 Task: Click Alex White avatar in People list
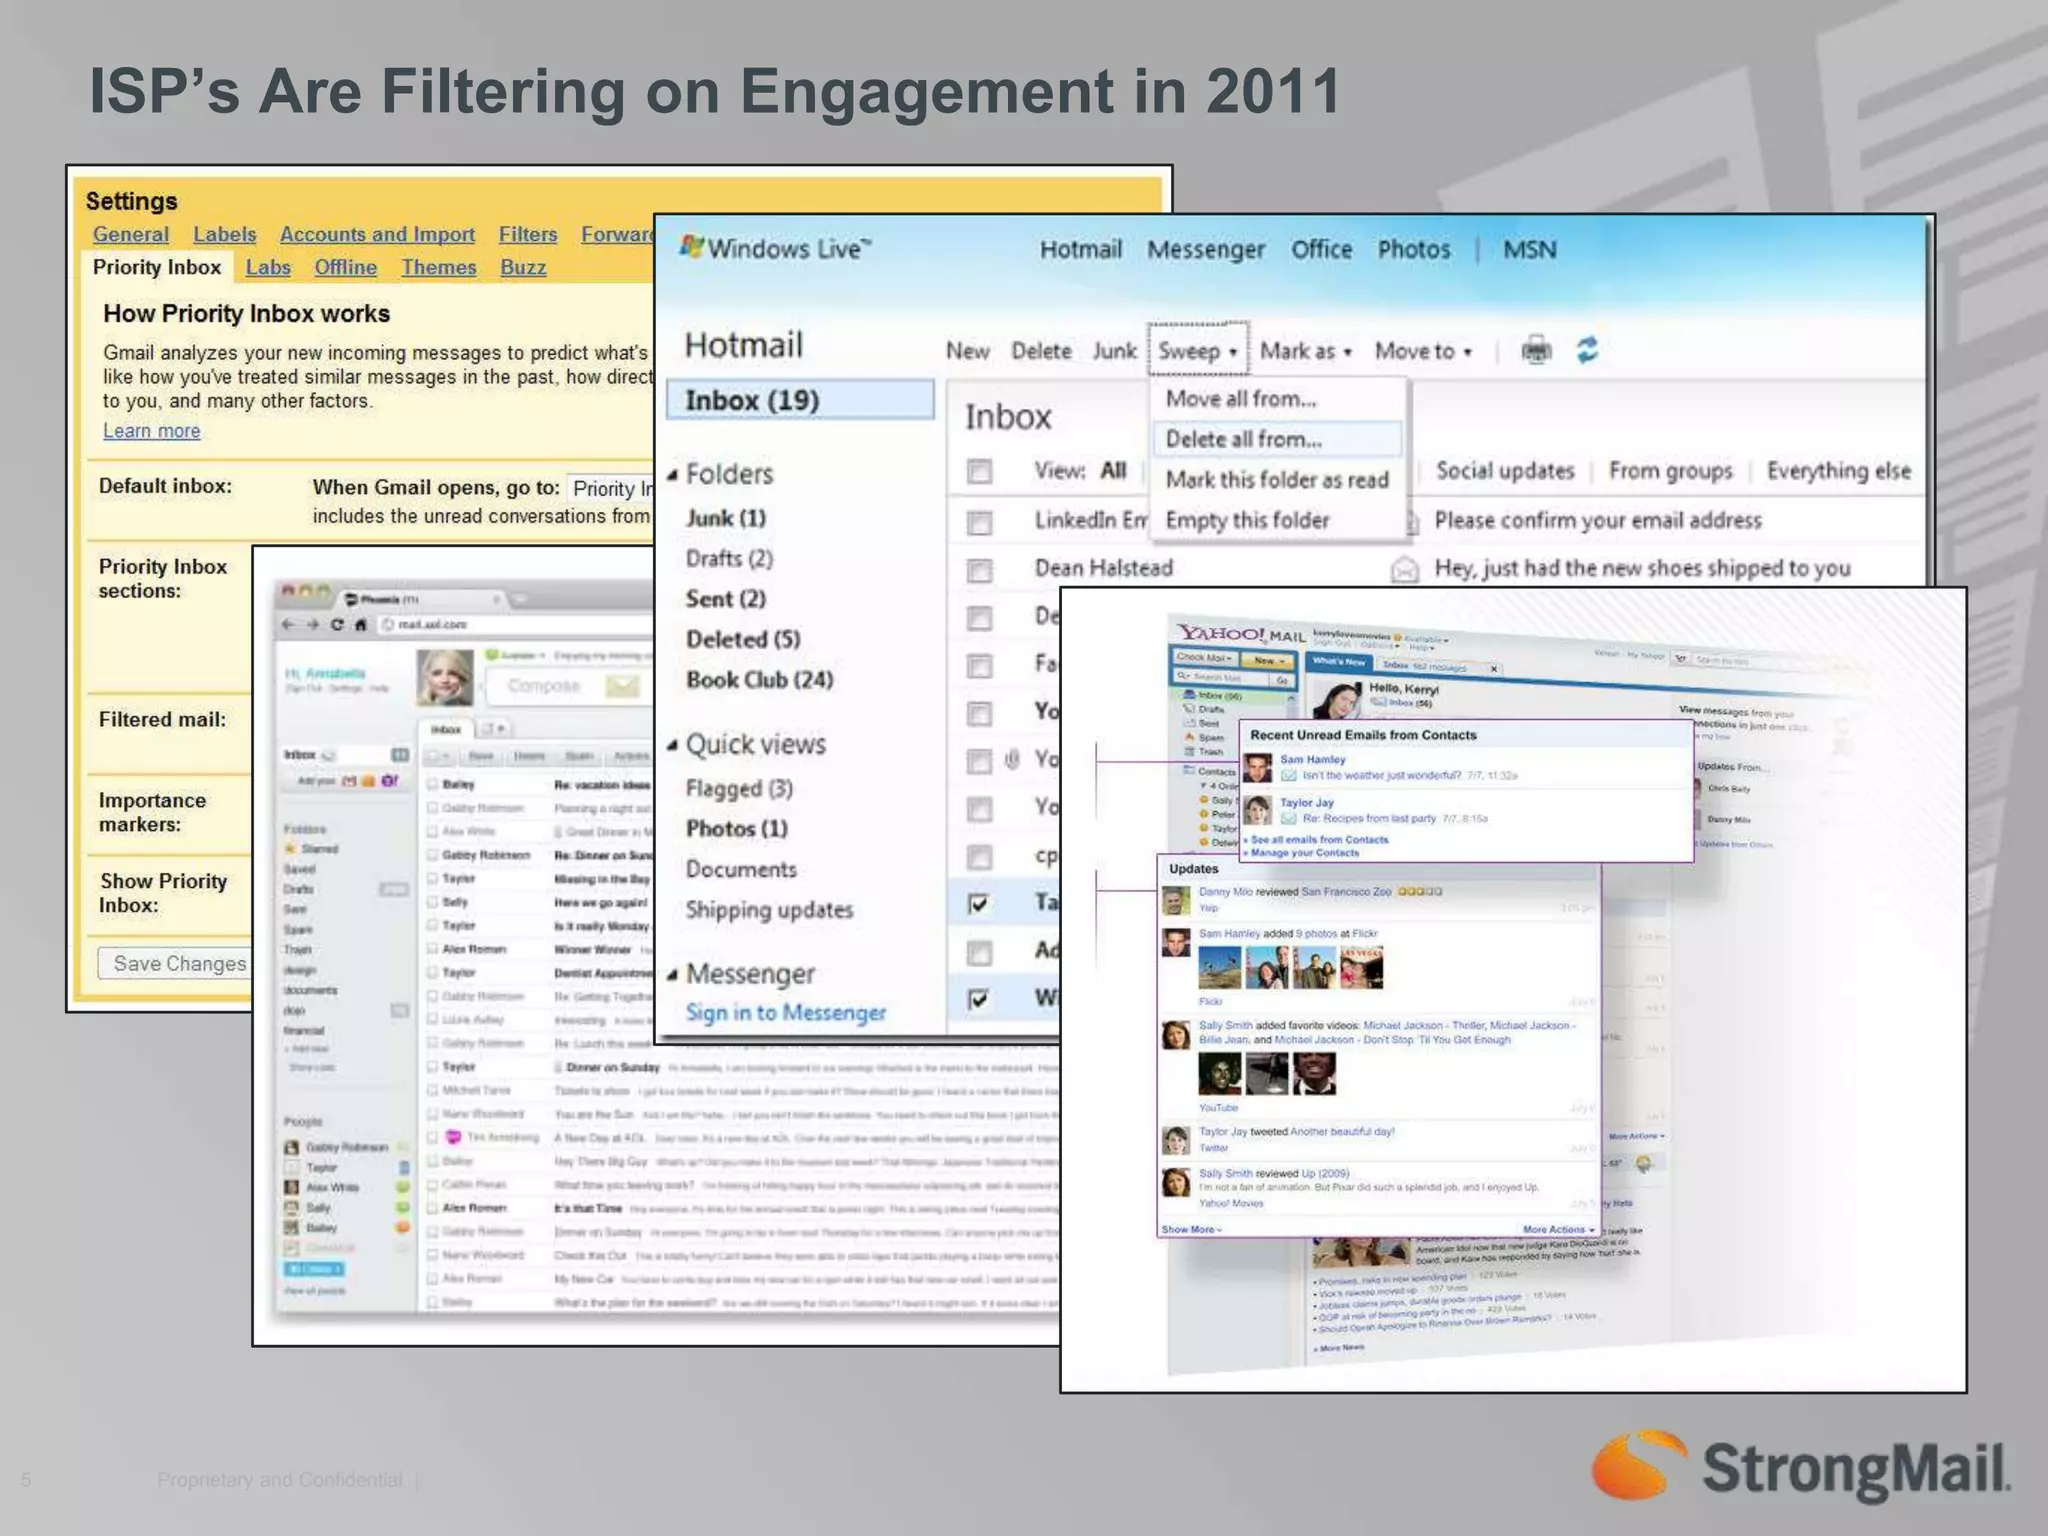[292, 1188]
